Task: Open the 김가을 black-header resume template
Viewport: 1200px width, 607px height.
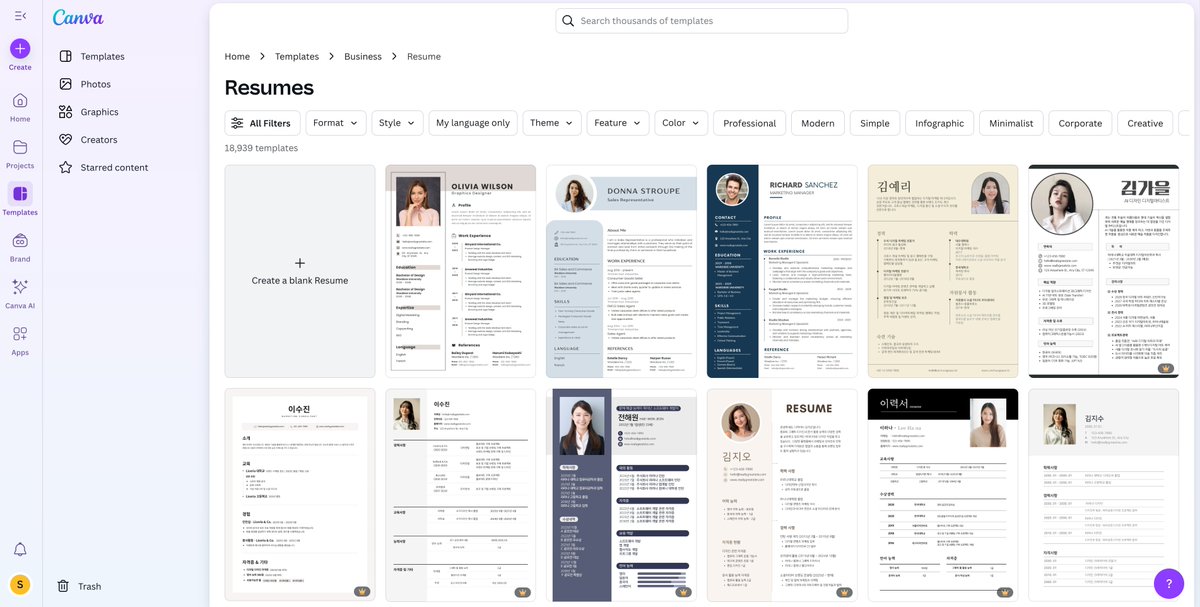Action: 1104,271
